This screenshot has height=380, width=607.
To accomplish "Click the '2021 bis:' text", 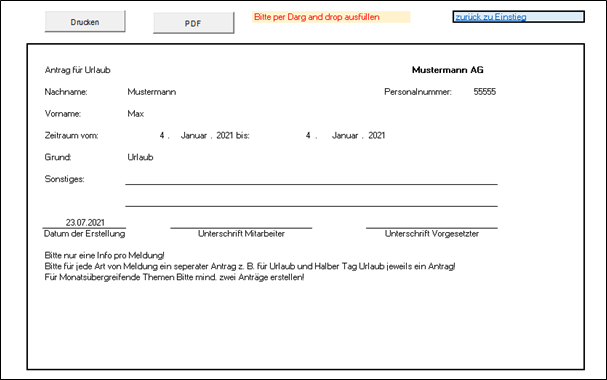I will (233, 135).
